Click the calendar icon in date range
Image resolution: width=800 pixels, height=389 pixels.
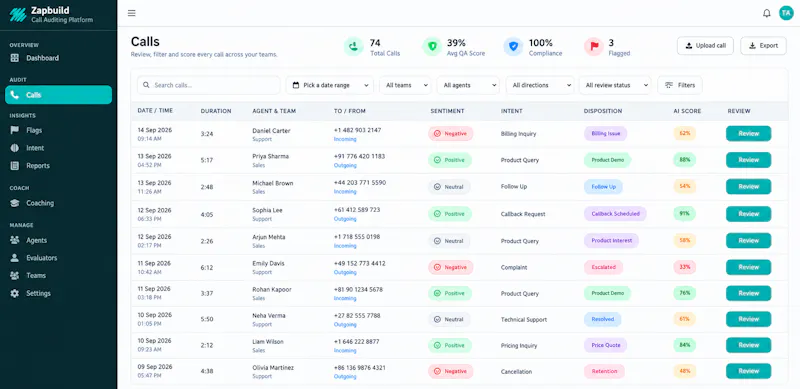(296, 85)
